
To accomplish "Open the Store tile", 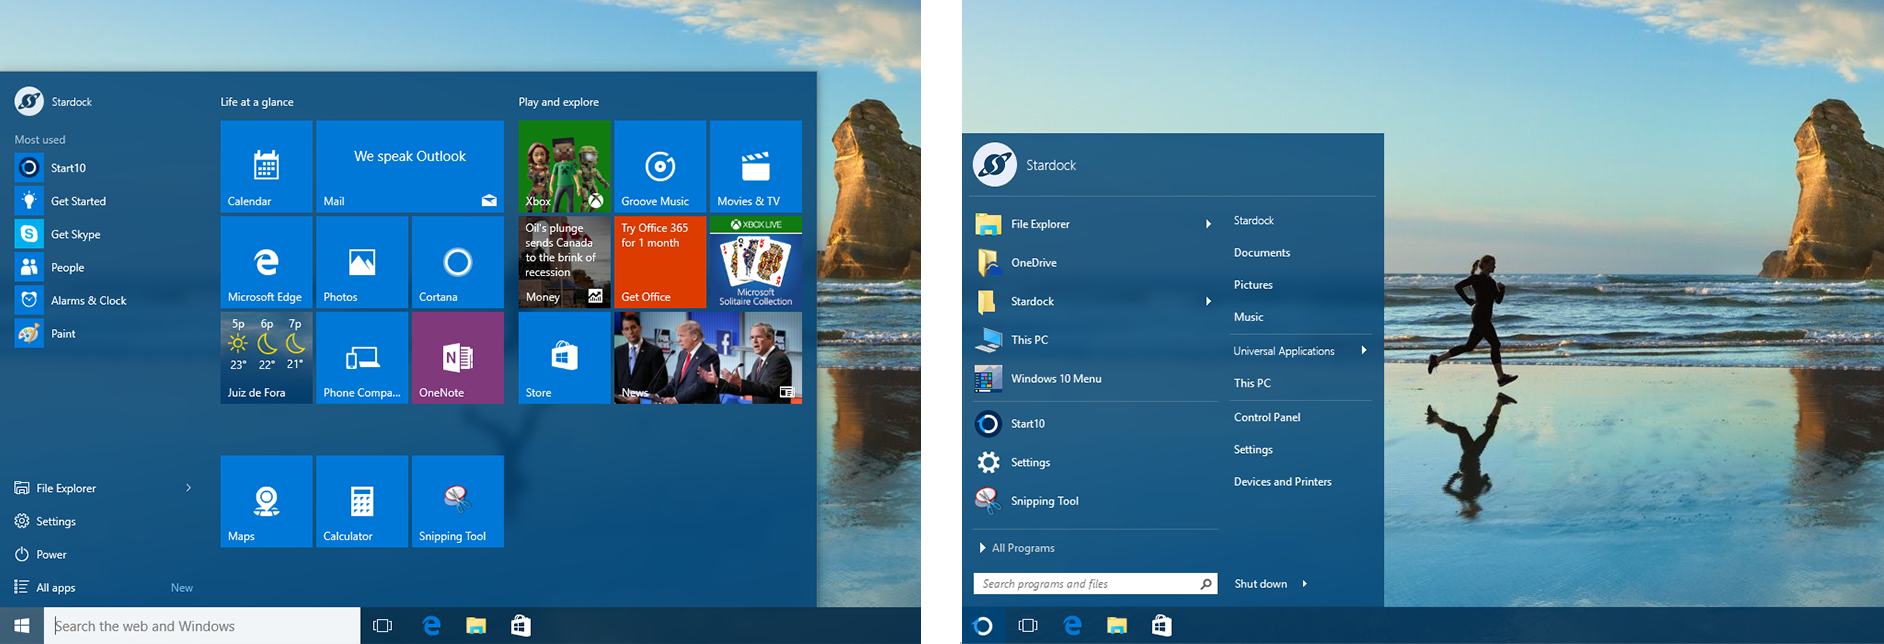I will (565, 358).
